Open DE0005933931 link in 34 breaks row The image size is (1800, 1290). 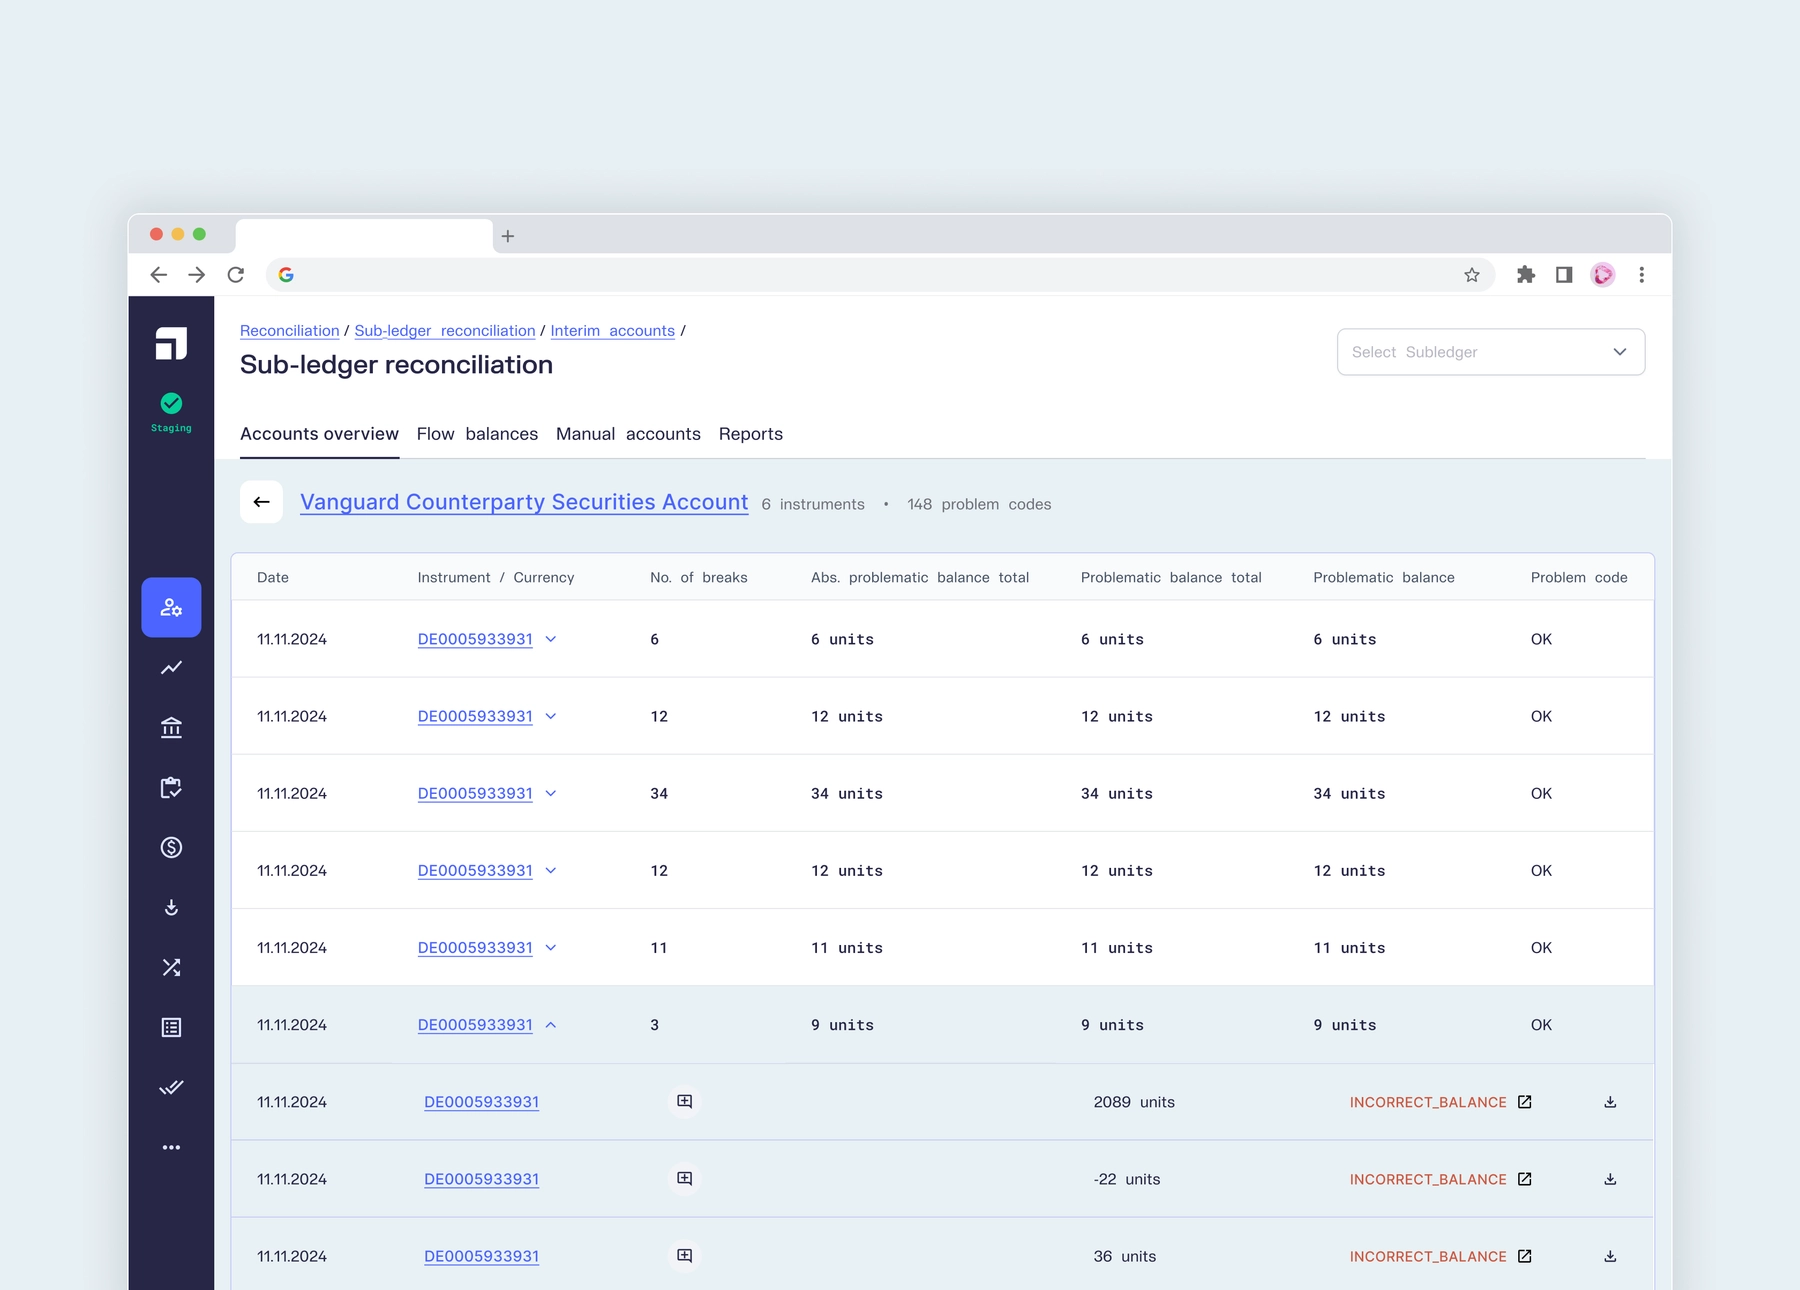tap(475, 793)
